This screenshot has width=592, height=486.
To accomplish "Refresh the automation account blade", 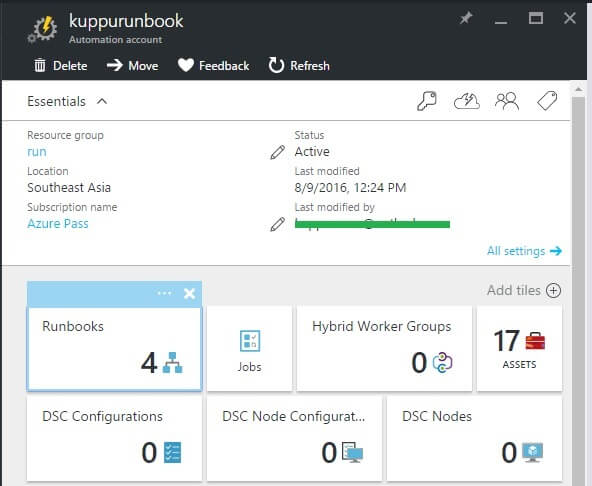I will click(x=299, y=66).
